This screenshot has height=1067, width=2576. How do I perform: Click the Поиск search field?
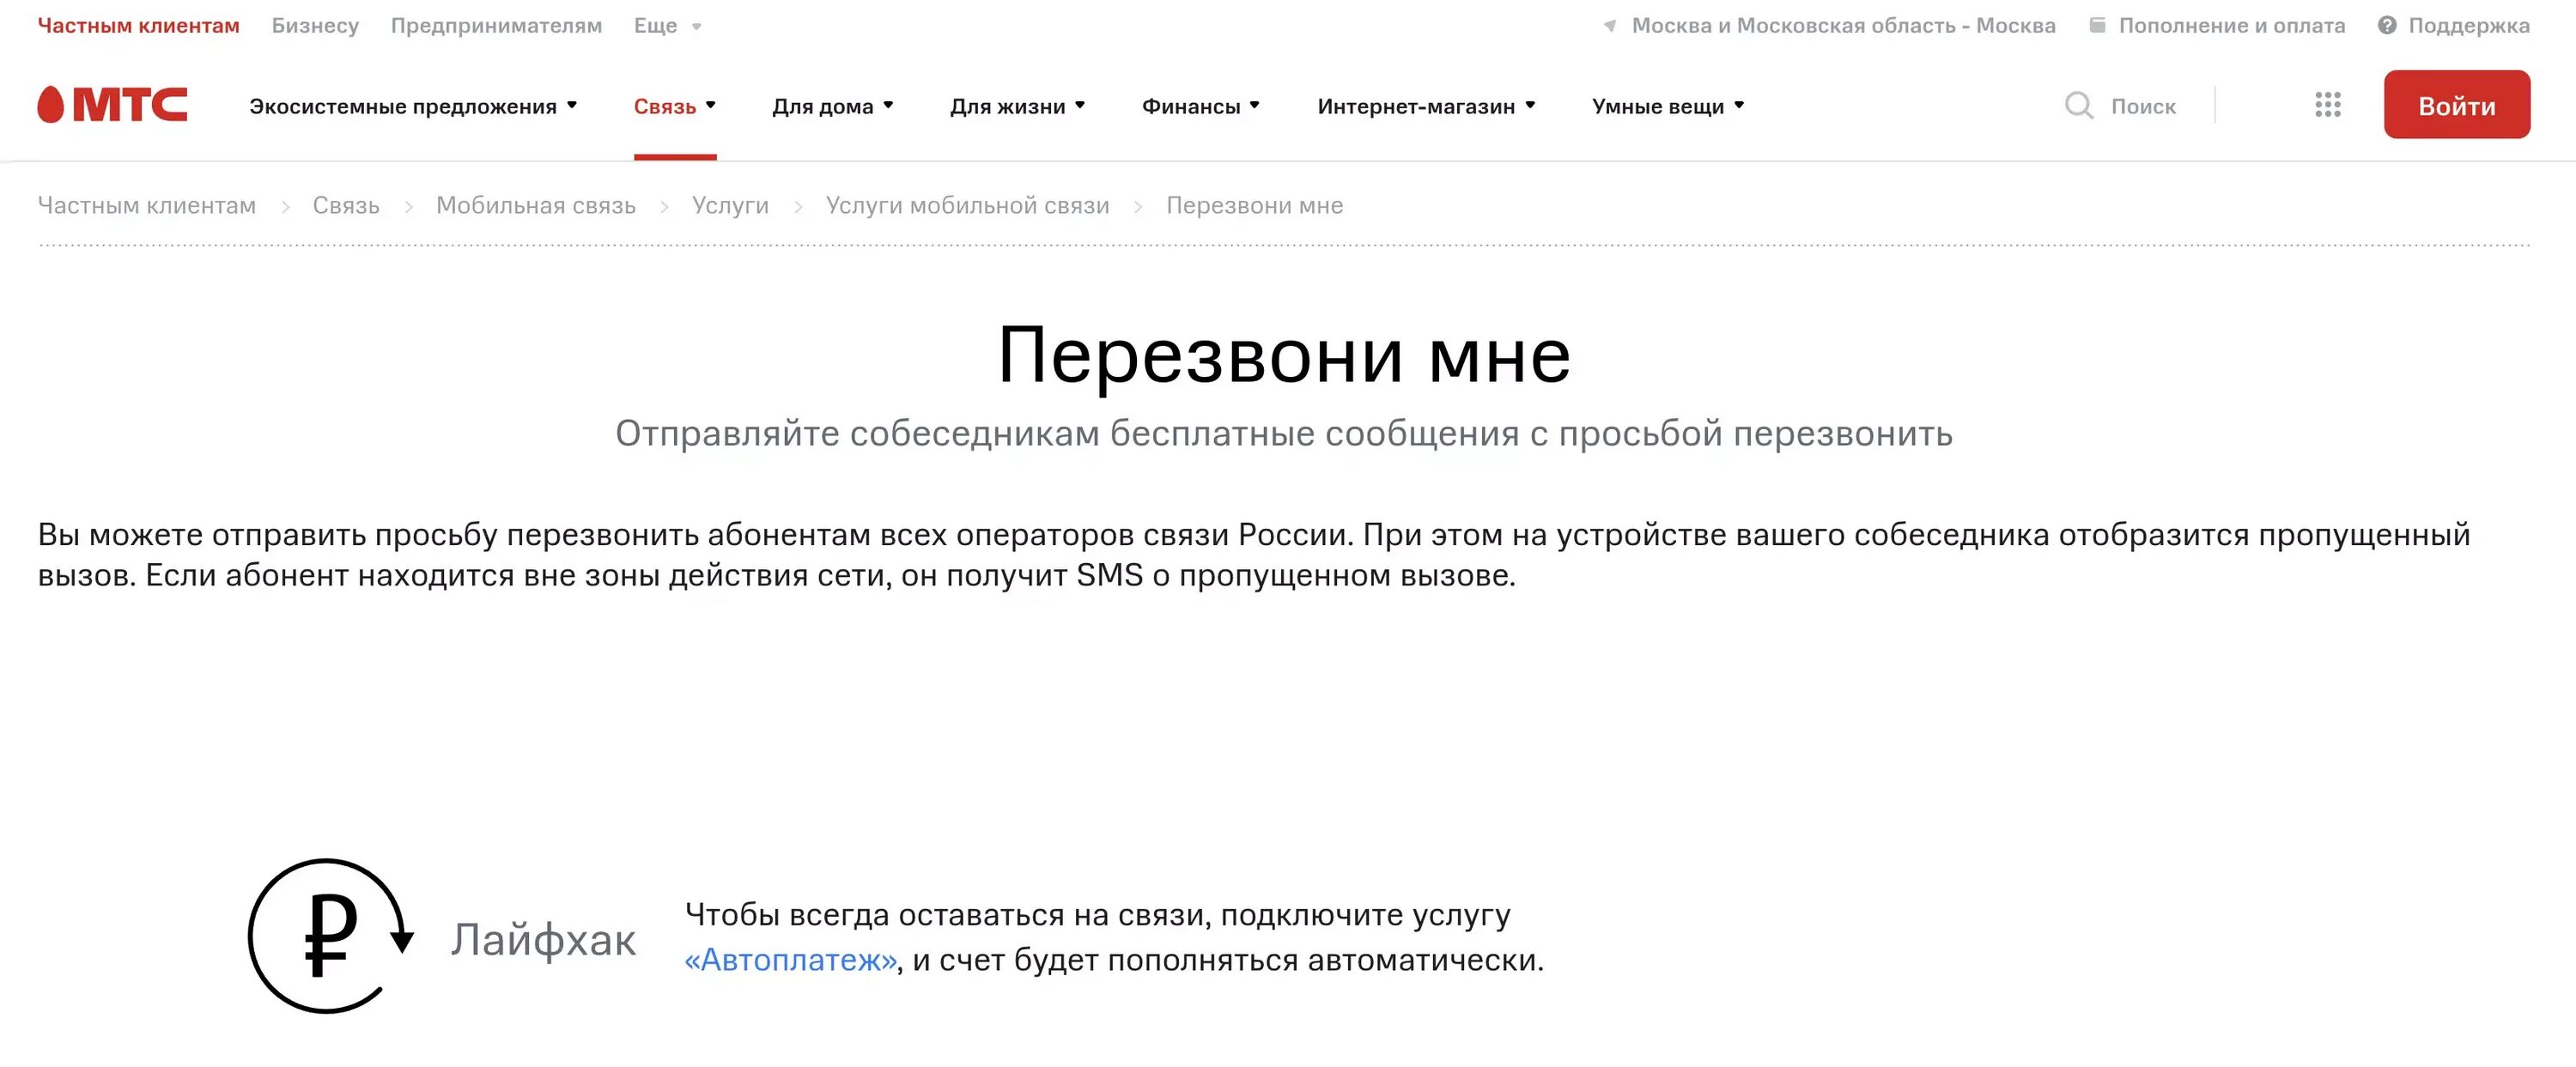(x=2143, y=106)
